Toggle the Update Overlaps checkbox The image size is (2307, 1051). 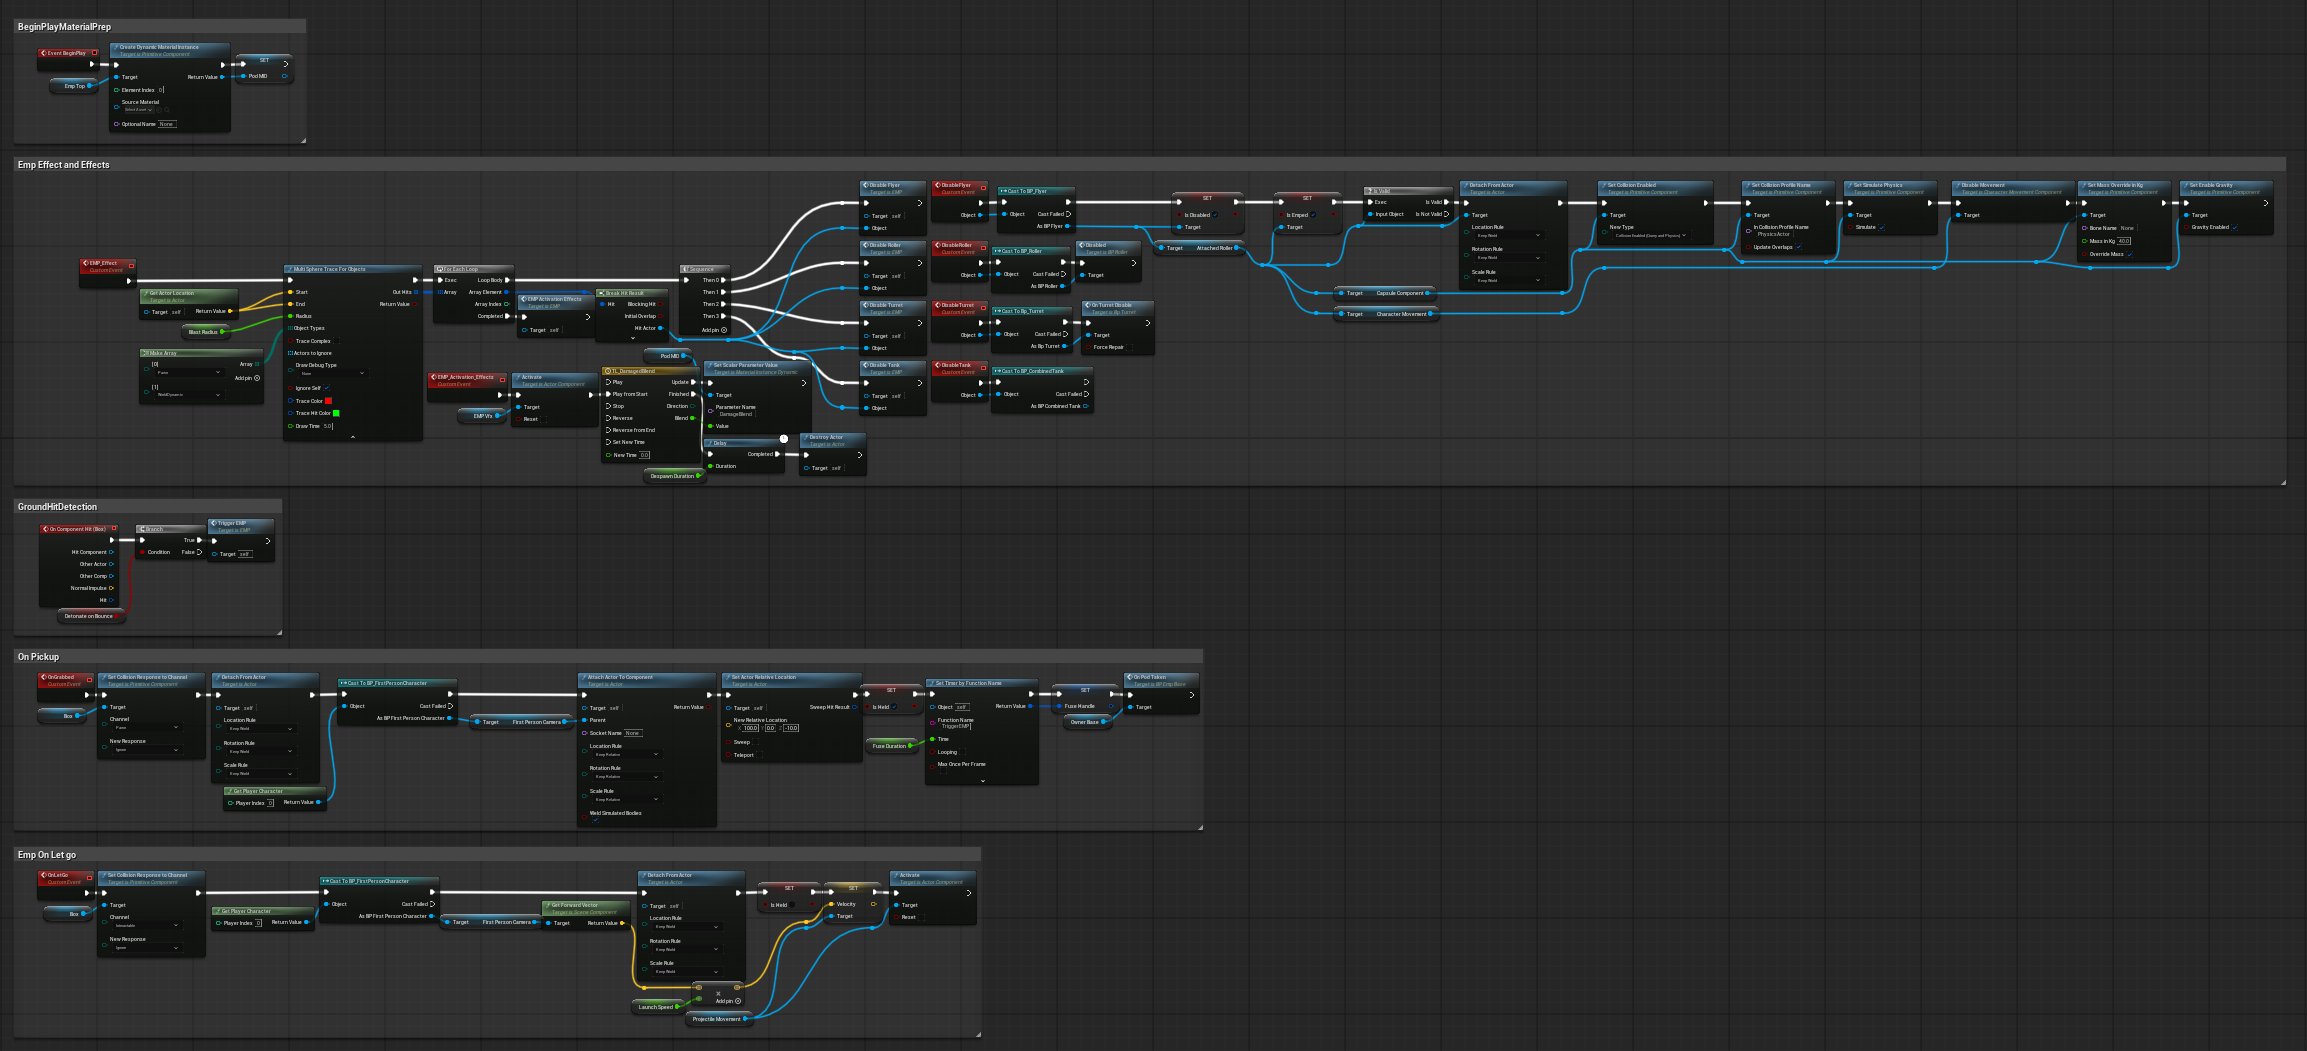coord(1798,247)
